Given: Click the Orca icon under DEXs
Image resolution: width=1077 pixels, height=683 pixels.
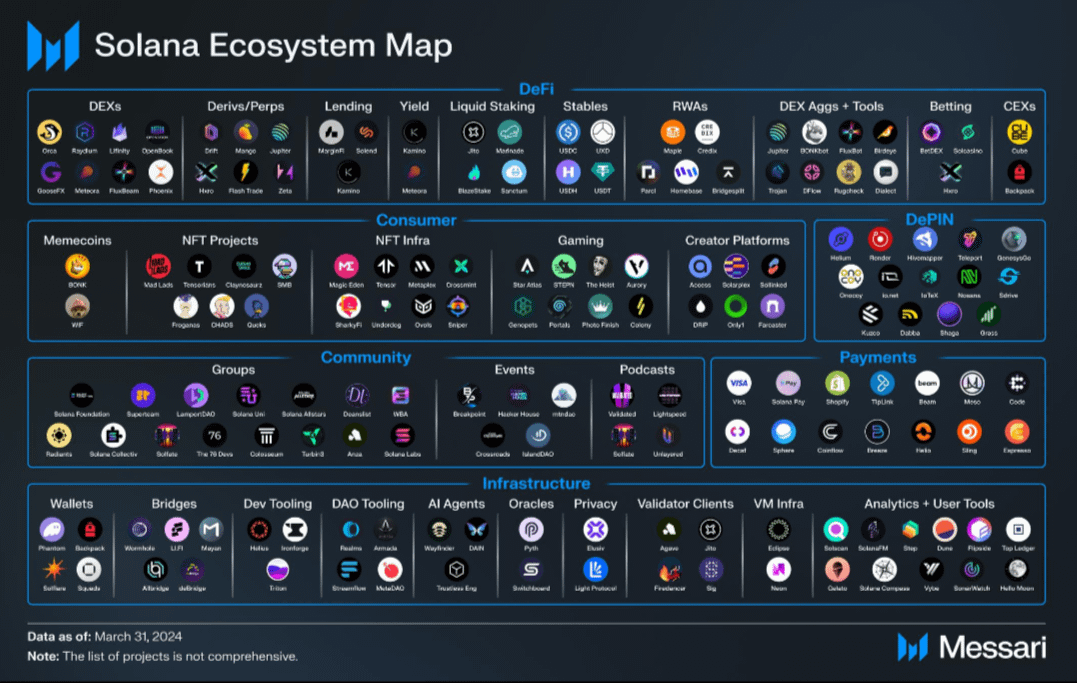Looking at the screenshot, I should [49, 132].
